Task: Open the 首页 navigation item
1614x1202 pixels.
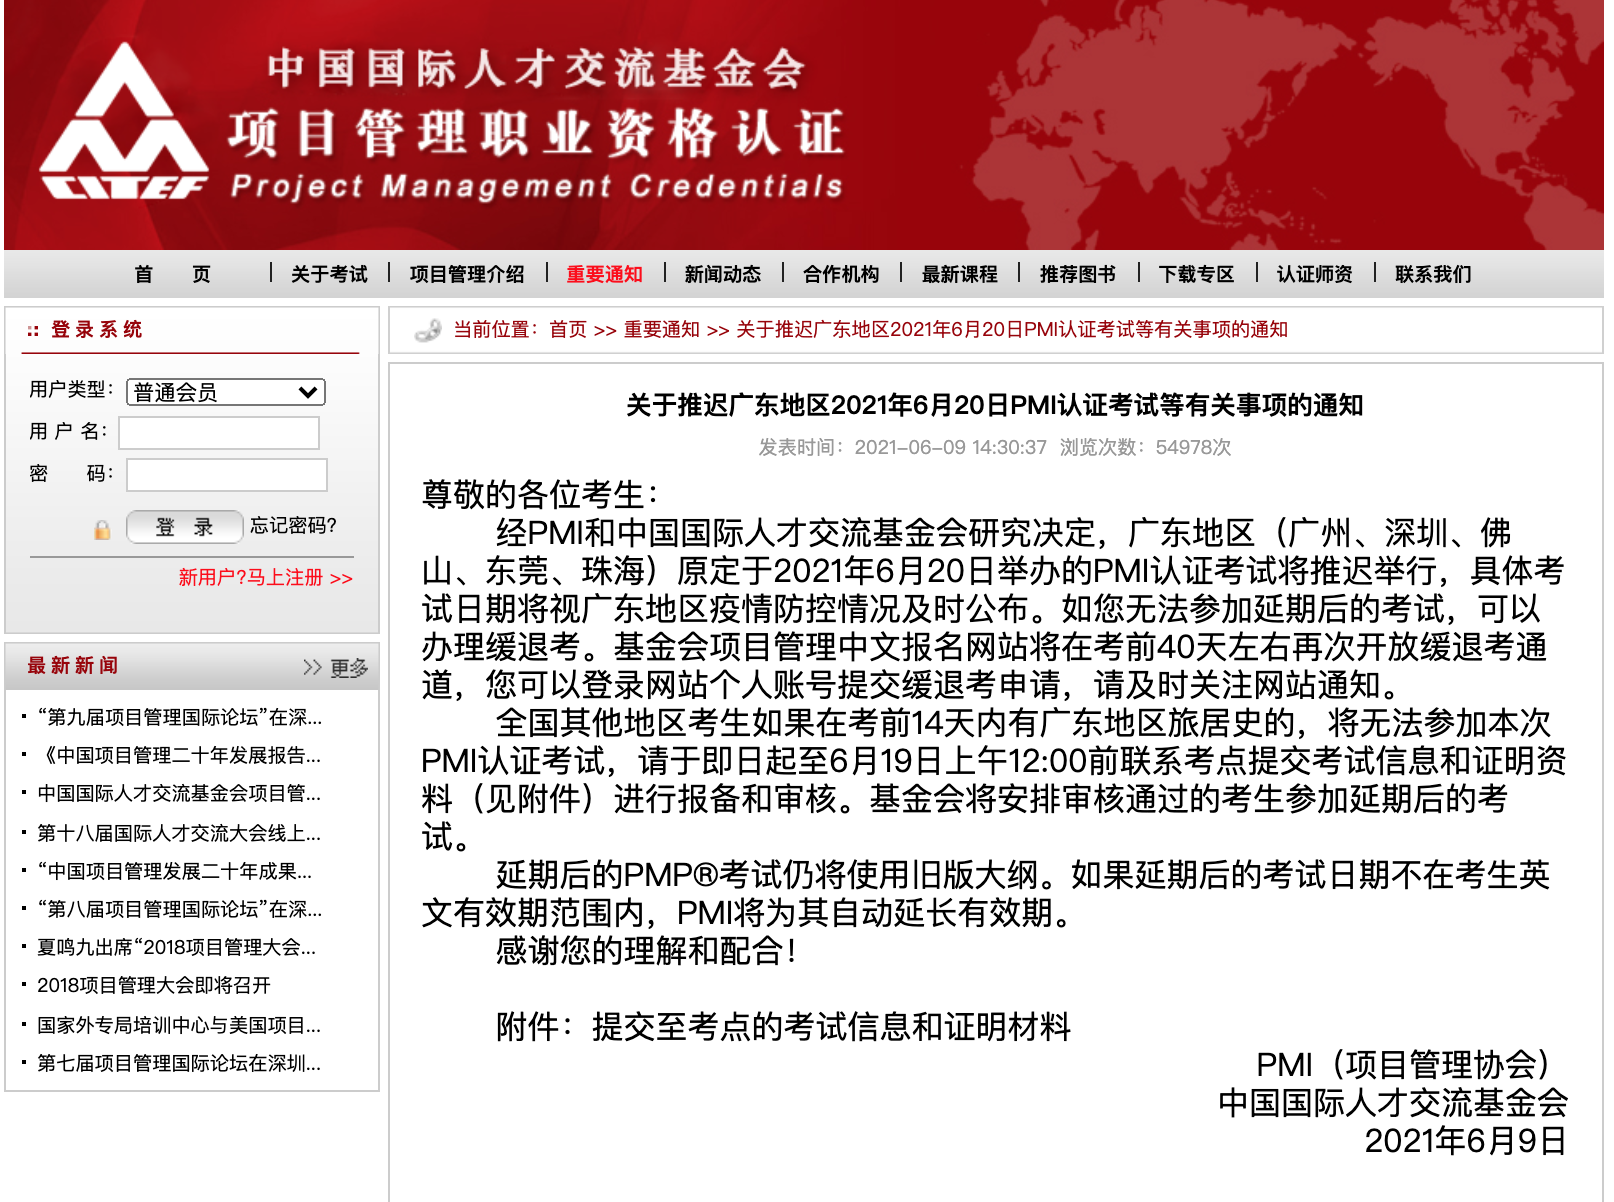Action: [x=173, y=274]
